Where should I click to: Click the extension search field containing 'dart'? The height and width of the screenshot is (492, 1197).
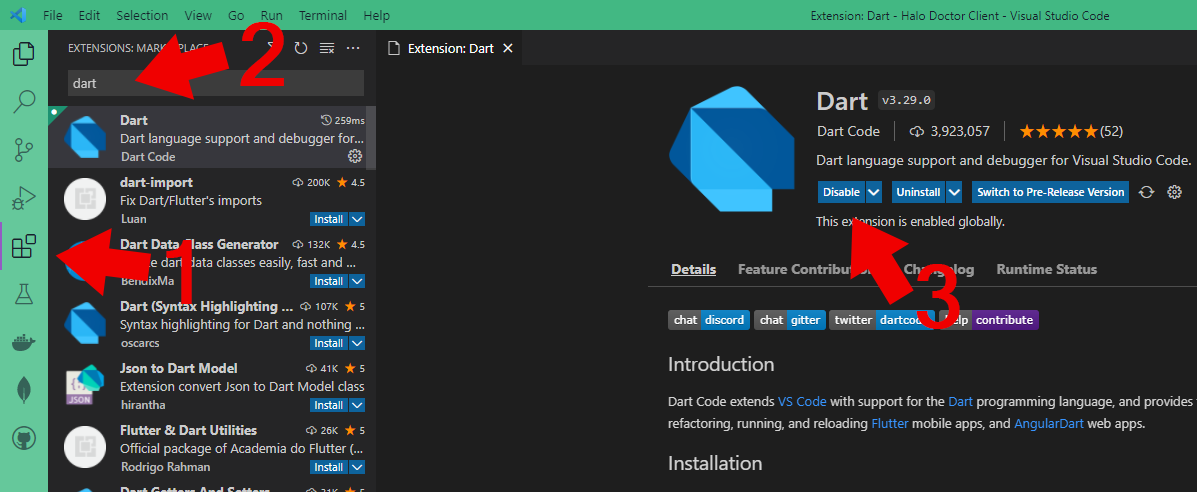click(x=215, y=84)
